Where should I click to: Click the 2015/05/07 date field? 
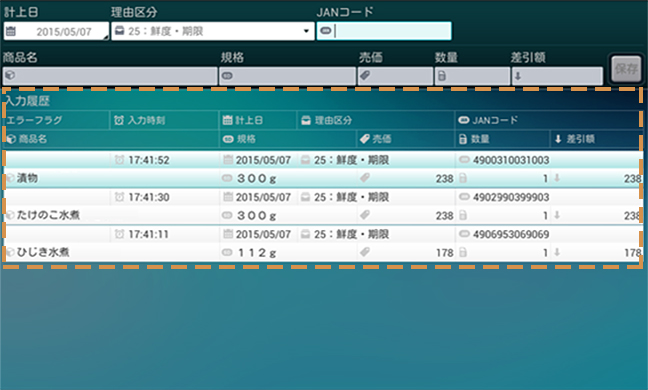click(56, 31)
